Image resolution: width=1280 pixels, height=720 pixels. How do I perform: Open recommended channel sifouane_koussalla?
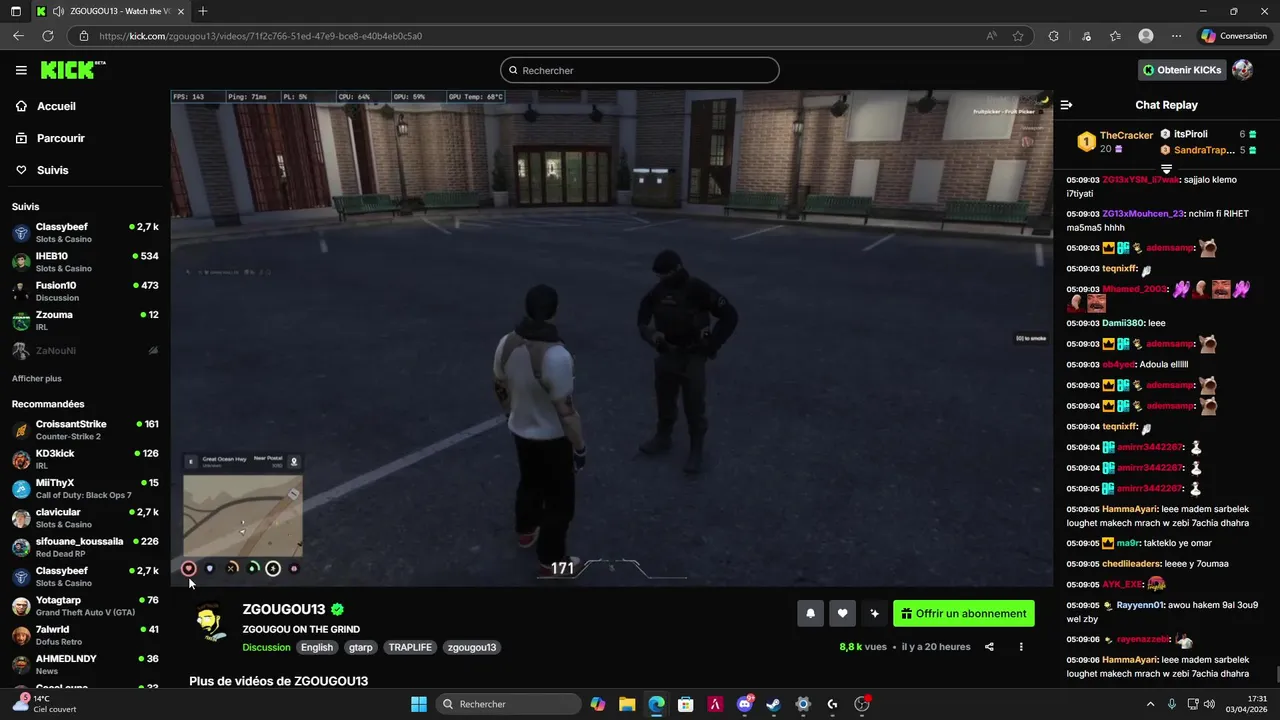click(85, 546)
